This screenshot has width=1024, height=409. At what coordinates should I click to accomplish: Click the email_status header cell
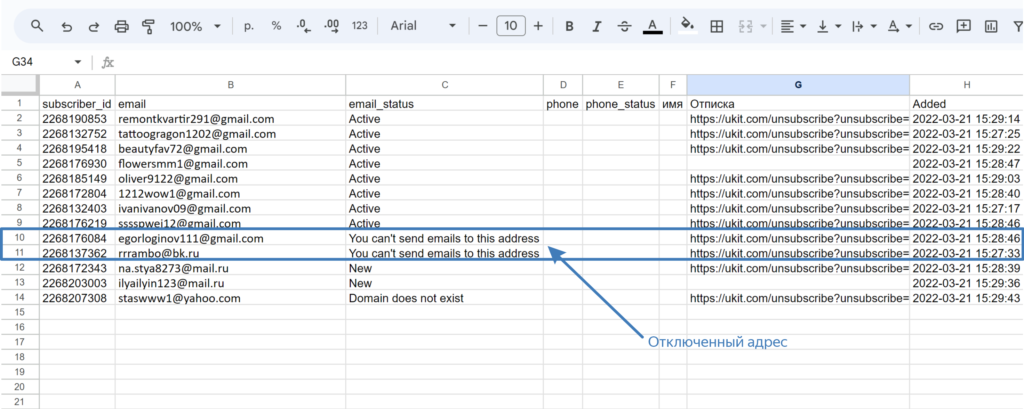(445, 103)
